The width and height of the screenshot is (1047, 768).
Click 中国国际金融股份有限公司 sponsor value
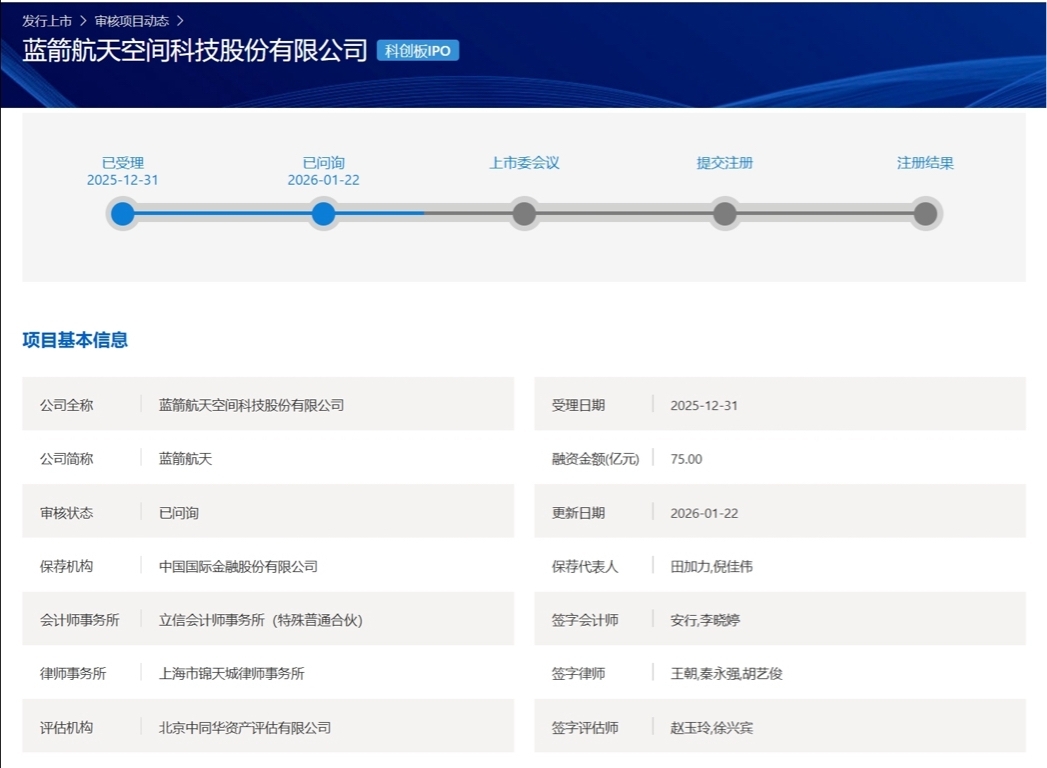[x=238, y=566]
